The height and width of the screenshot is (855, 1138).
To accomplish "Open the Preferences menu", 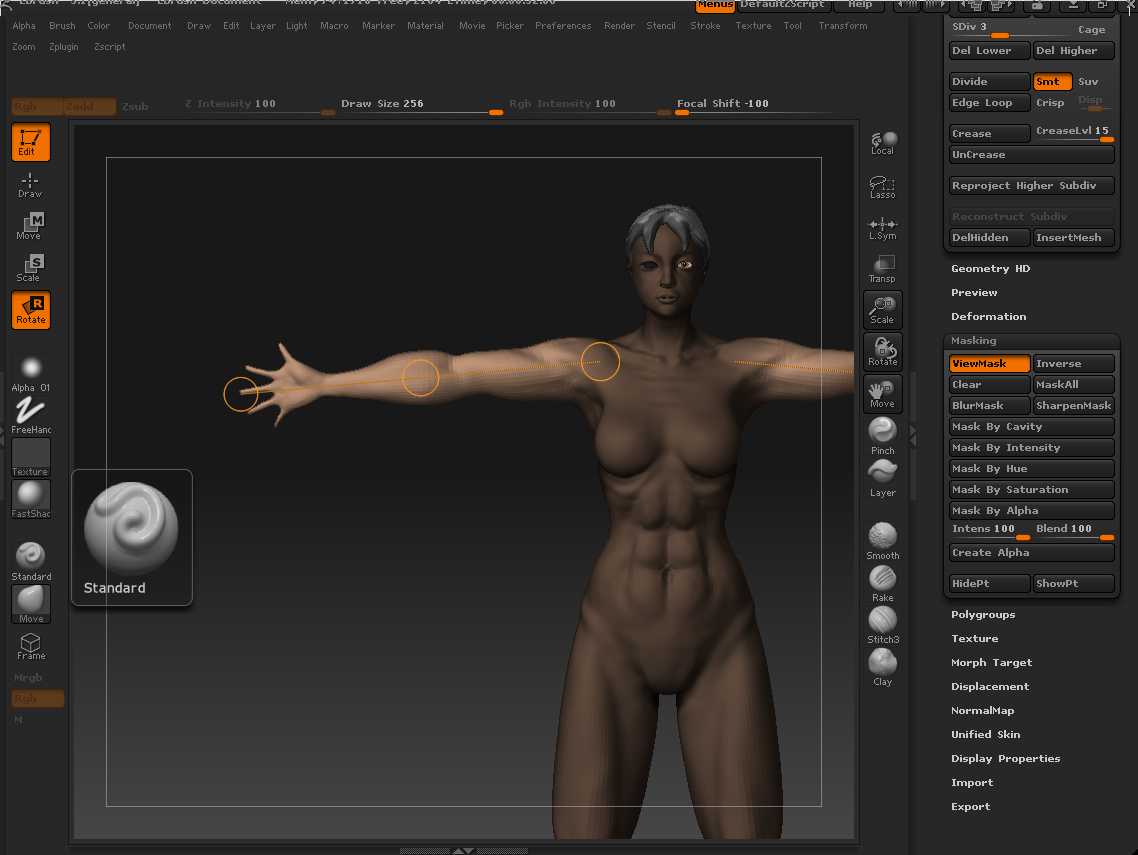I will 563,26.
